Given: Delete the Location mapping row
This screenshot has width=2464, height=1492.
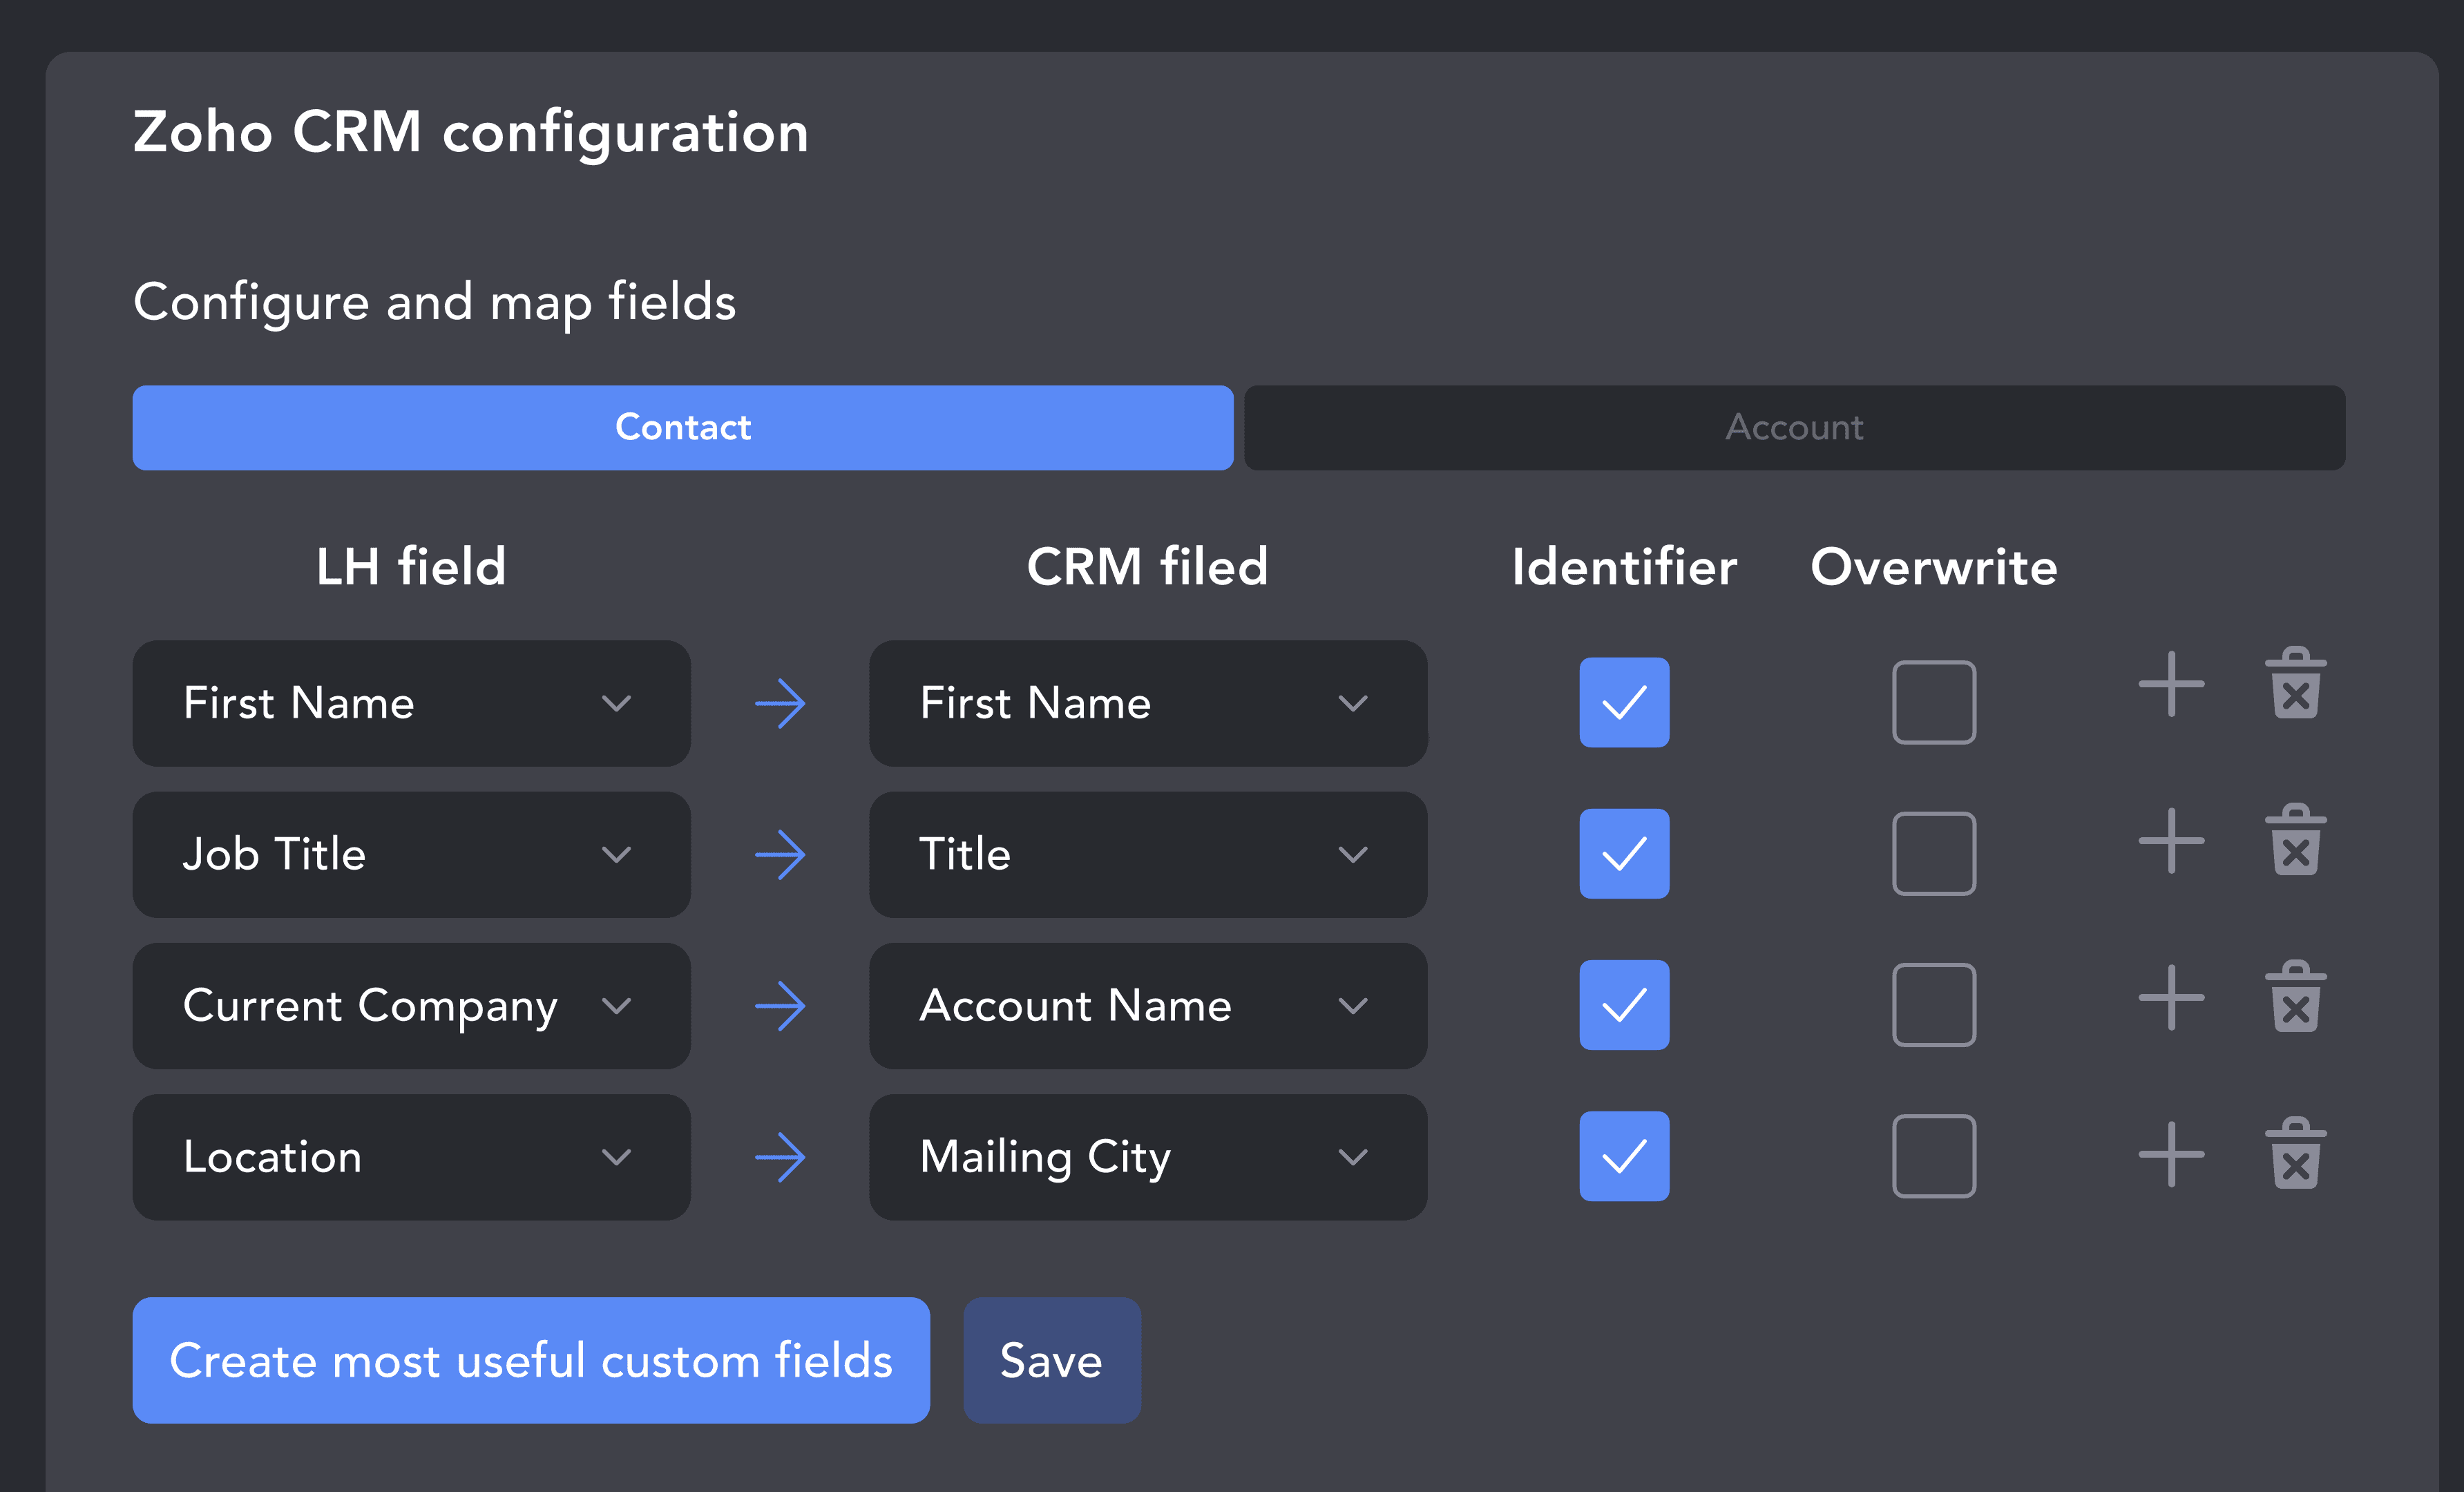Looking at the screenshot, I should [2296, 1153].
